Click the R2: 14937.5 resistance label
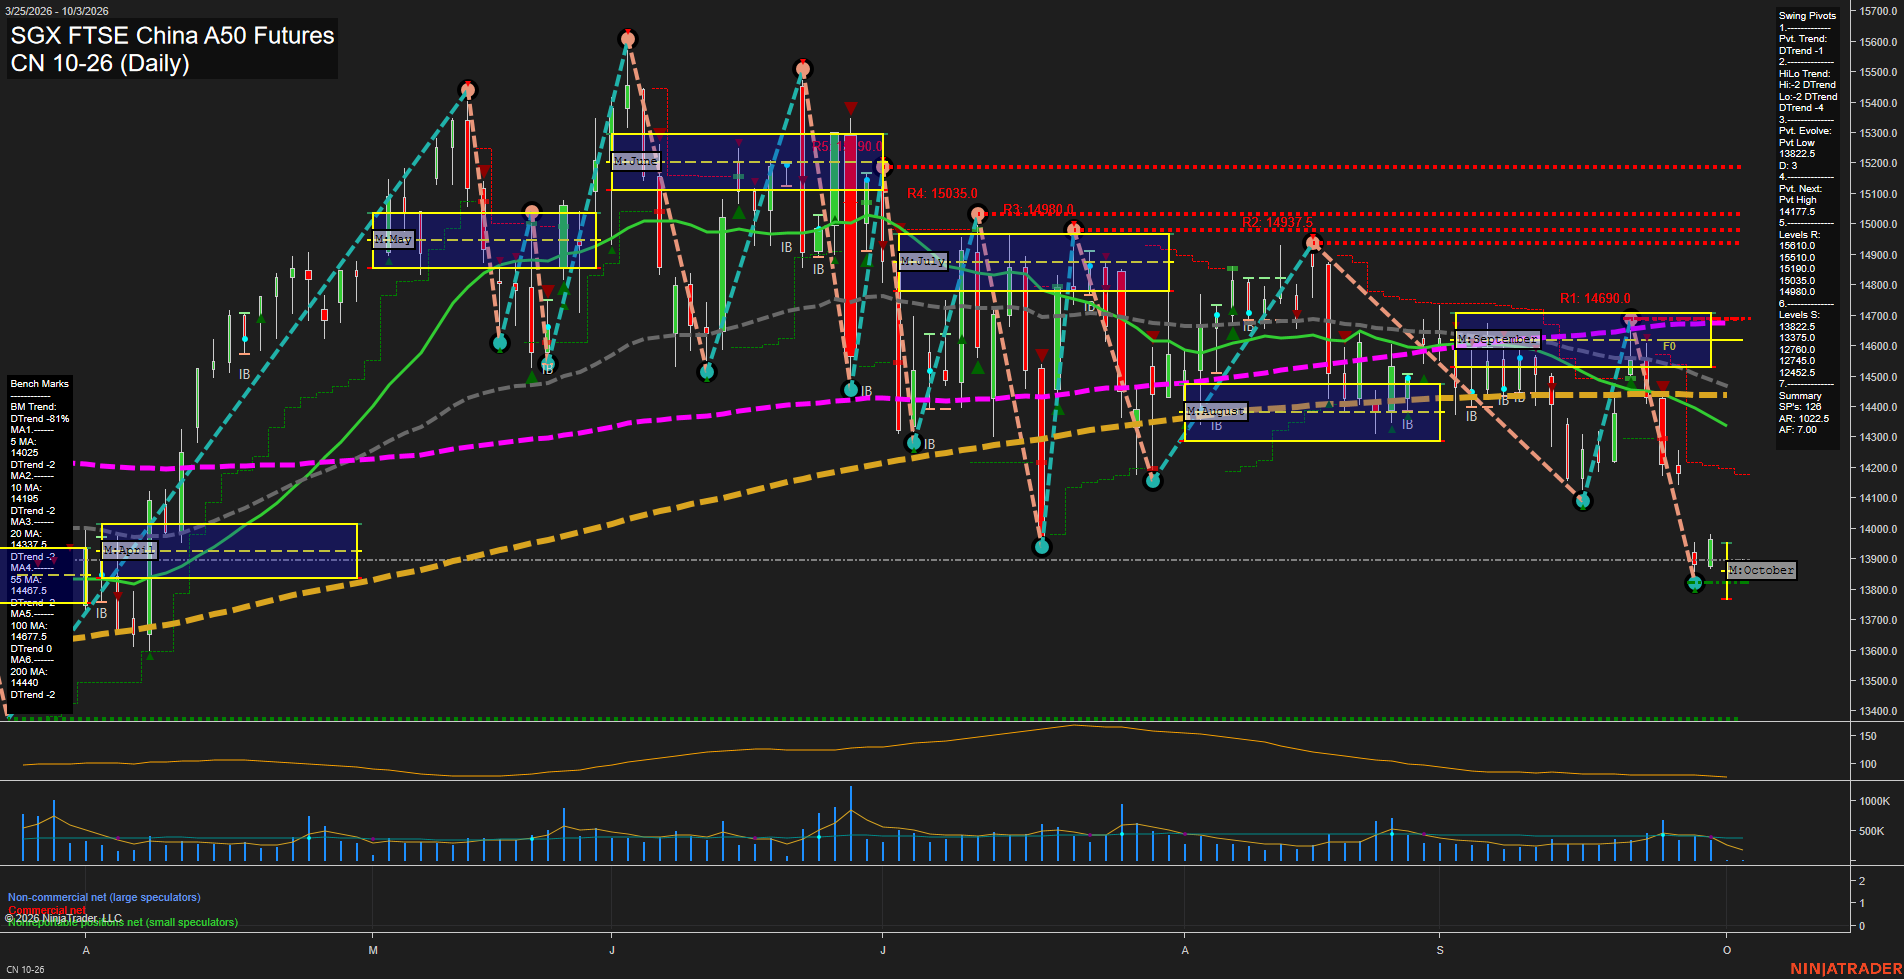The image size is (1904, 979). pos(1277,223)
